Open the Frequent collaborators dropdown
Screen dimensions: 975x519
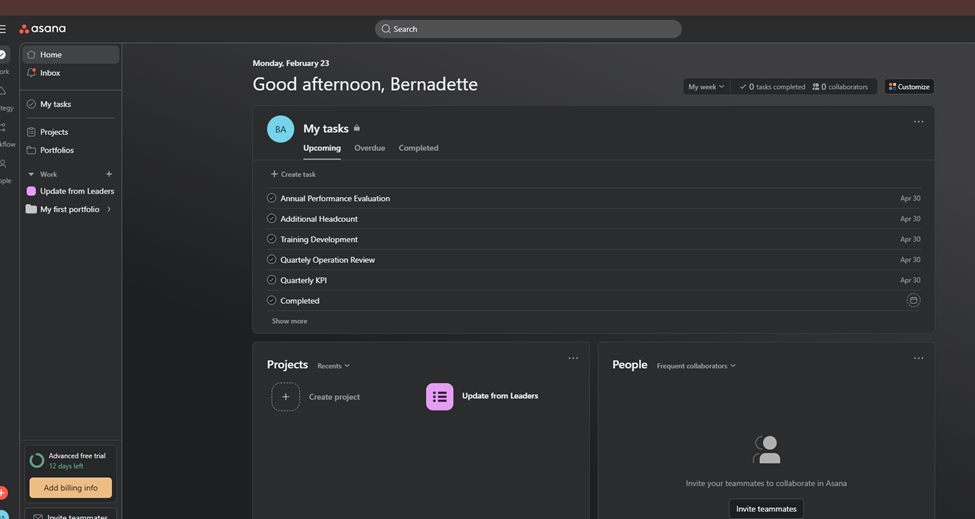pyautogui.click(x=696, y=366)
